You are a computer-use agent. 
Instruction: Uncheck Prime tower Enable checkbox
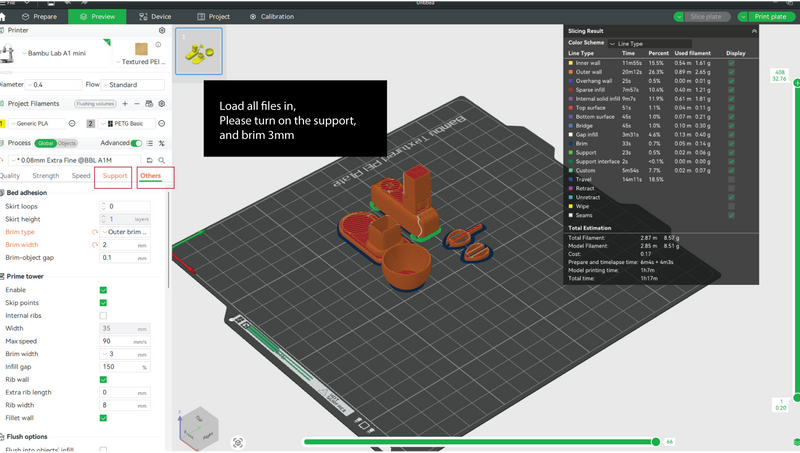point(103,290)
